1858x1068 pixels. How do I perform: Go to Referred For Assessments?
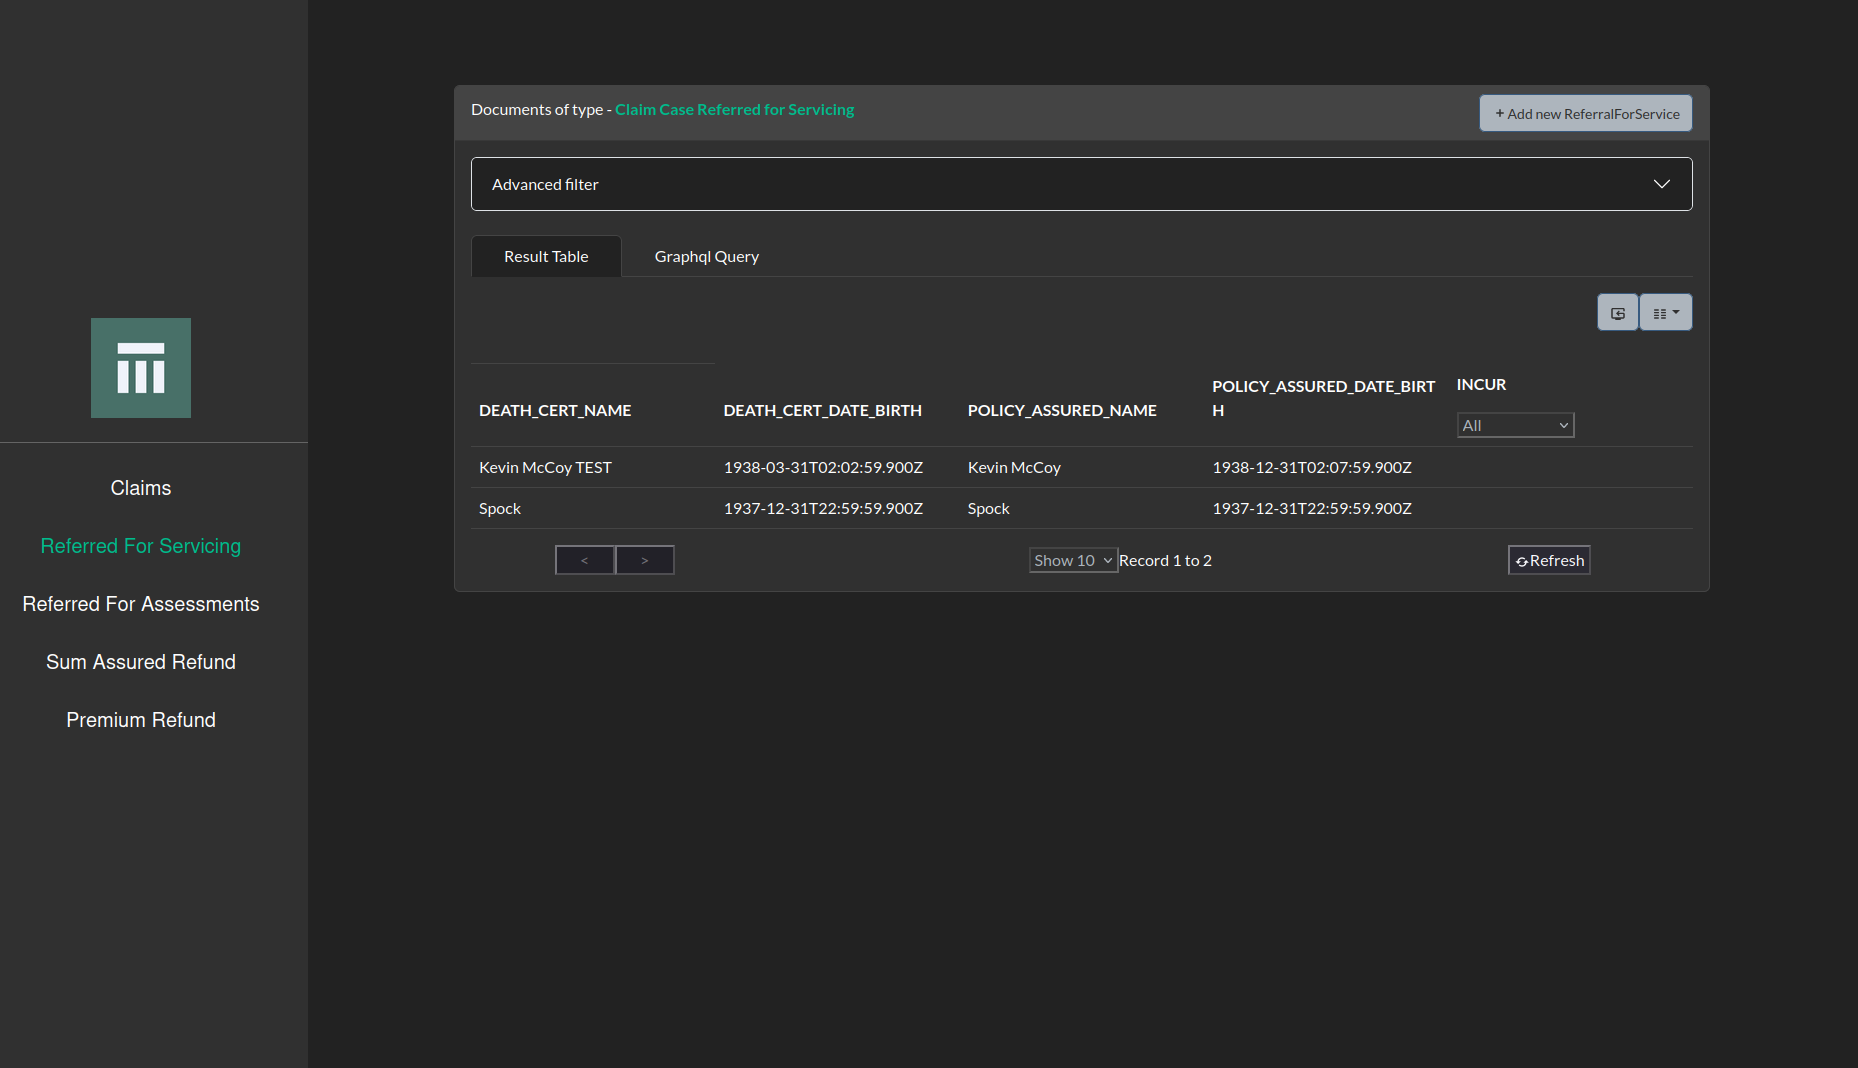pos(141,604)
